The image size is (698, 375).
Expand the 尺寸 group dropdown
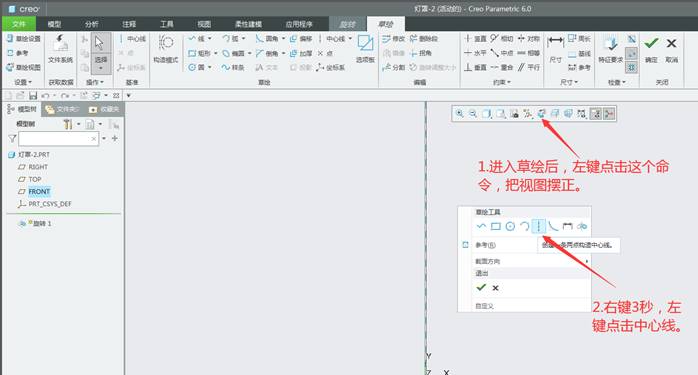tap(568, 82)
